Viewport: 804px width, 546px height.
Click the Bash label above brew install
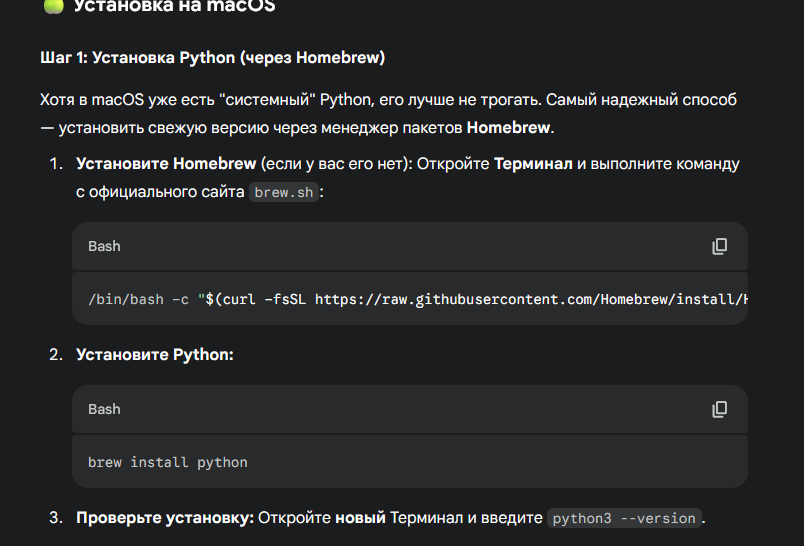104,409
